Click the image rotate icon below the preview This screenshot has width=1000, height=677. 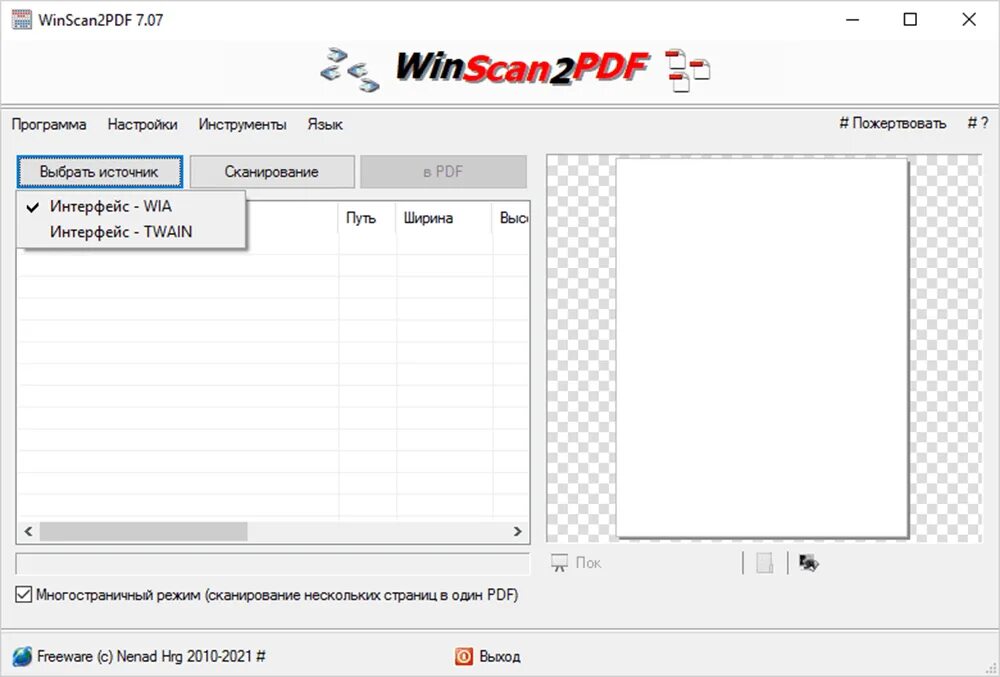pos(809,563)
